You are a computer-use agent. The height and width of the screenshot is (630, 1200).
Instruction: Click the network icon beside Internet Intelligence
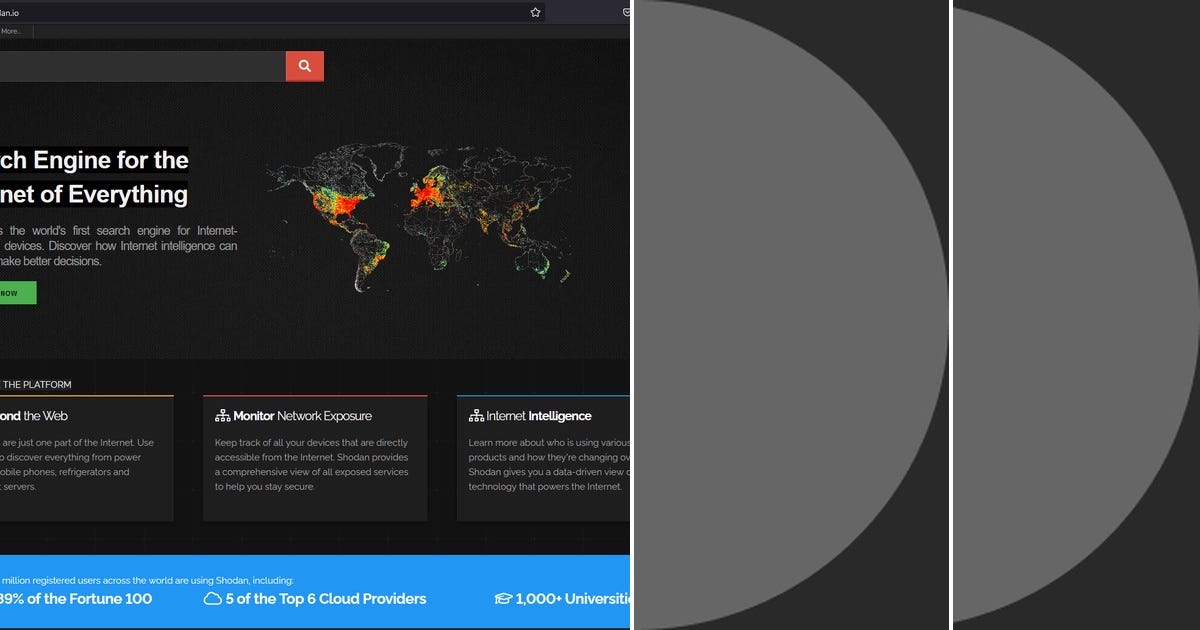point(475,415)
